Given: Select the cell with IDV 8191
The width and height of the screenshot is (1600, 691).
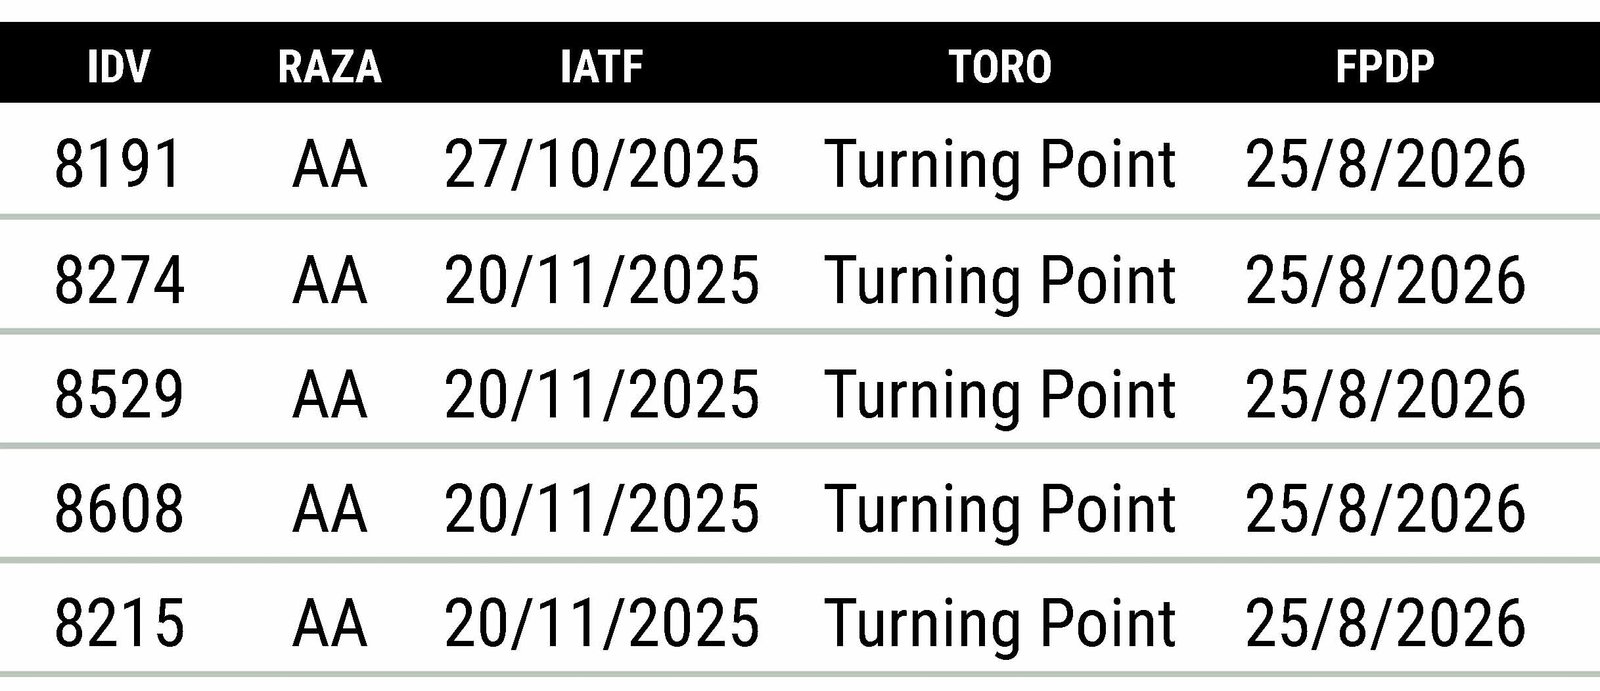Looking at the screenshot, I should click(118, 164).
